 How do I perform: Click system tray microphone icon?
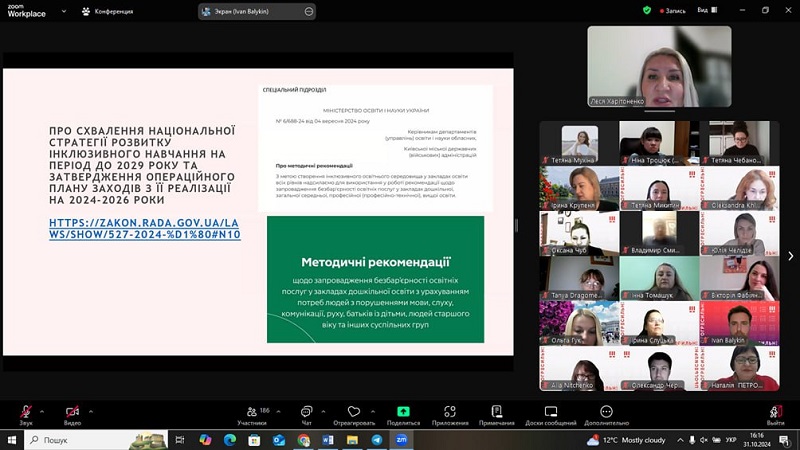692,440
